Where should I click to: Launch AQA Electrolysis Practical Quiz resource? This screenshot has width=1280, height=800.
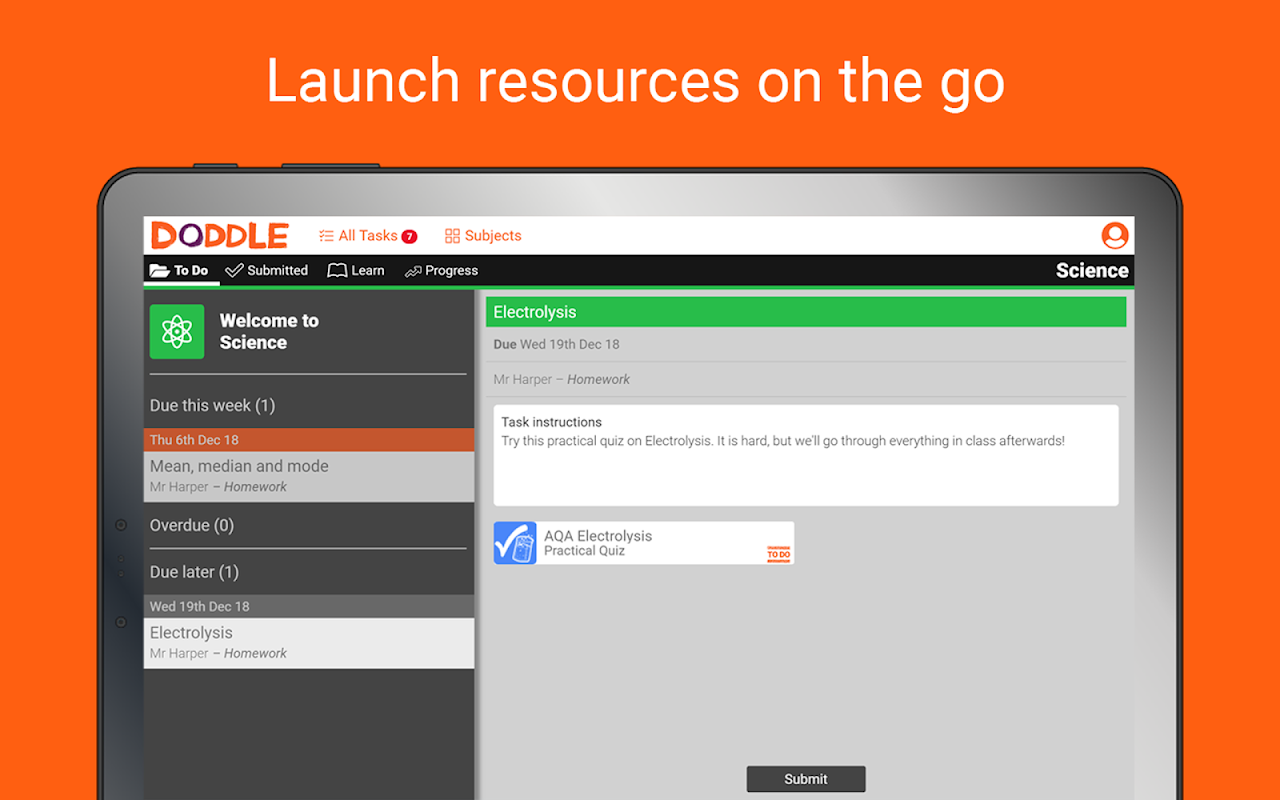(x=644, y=543)
